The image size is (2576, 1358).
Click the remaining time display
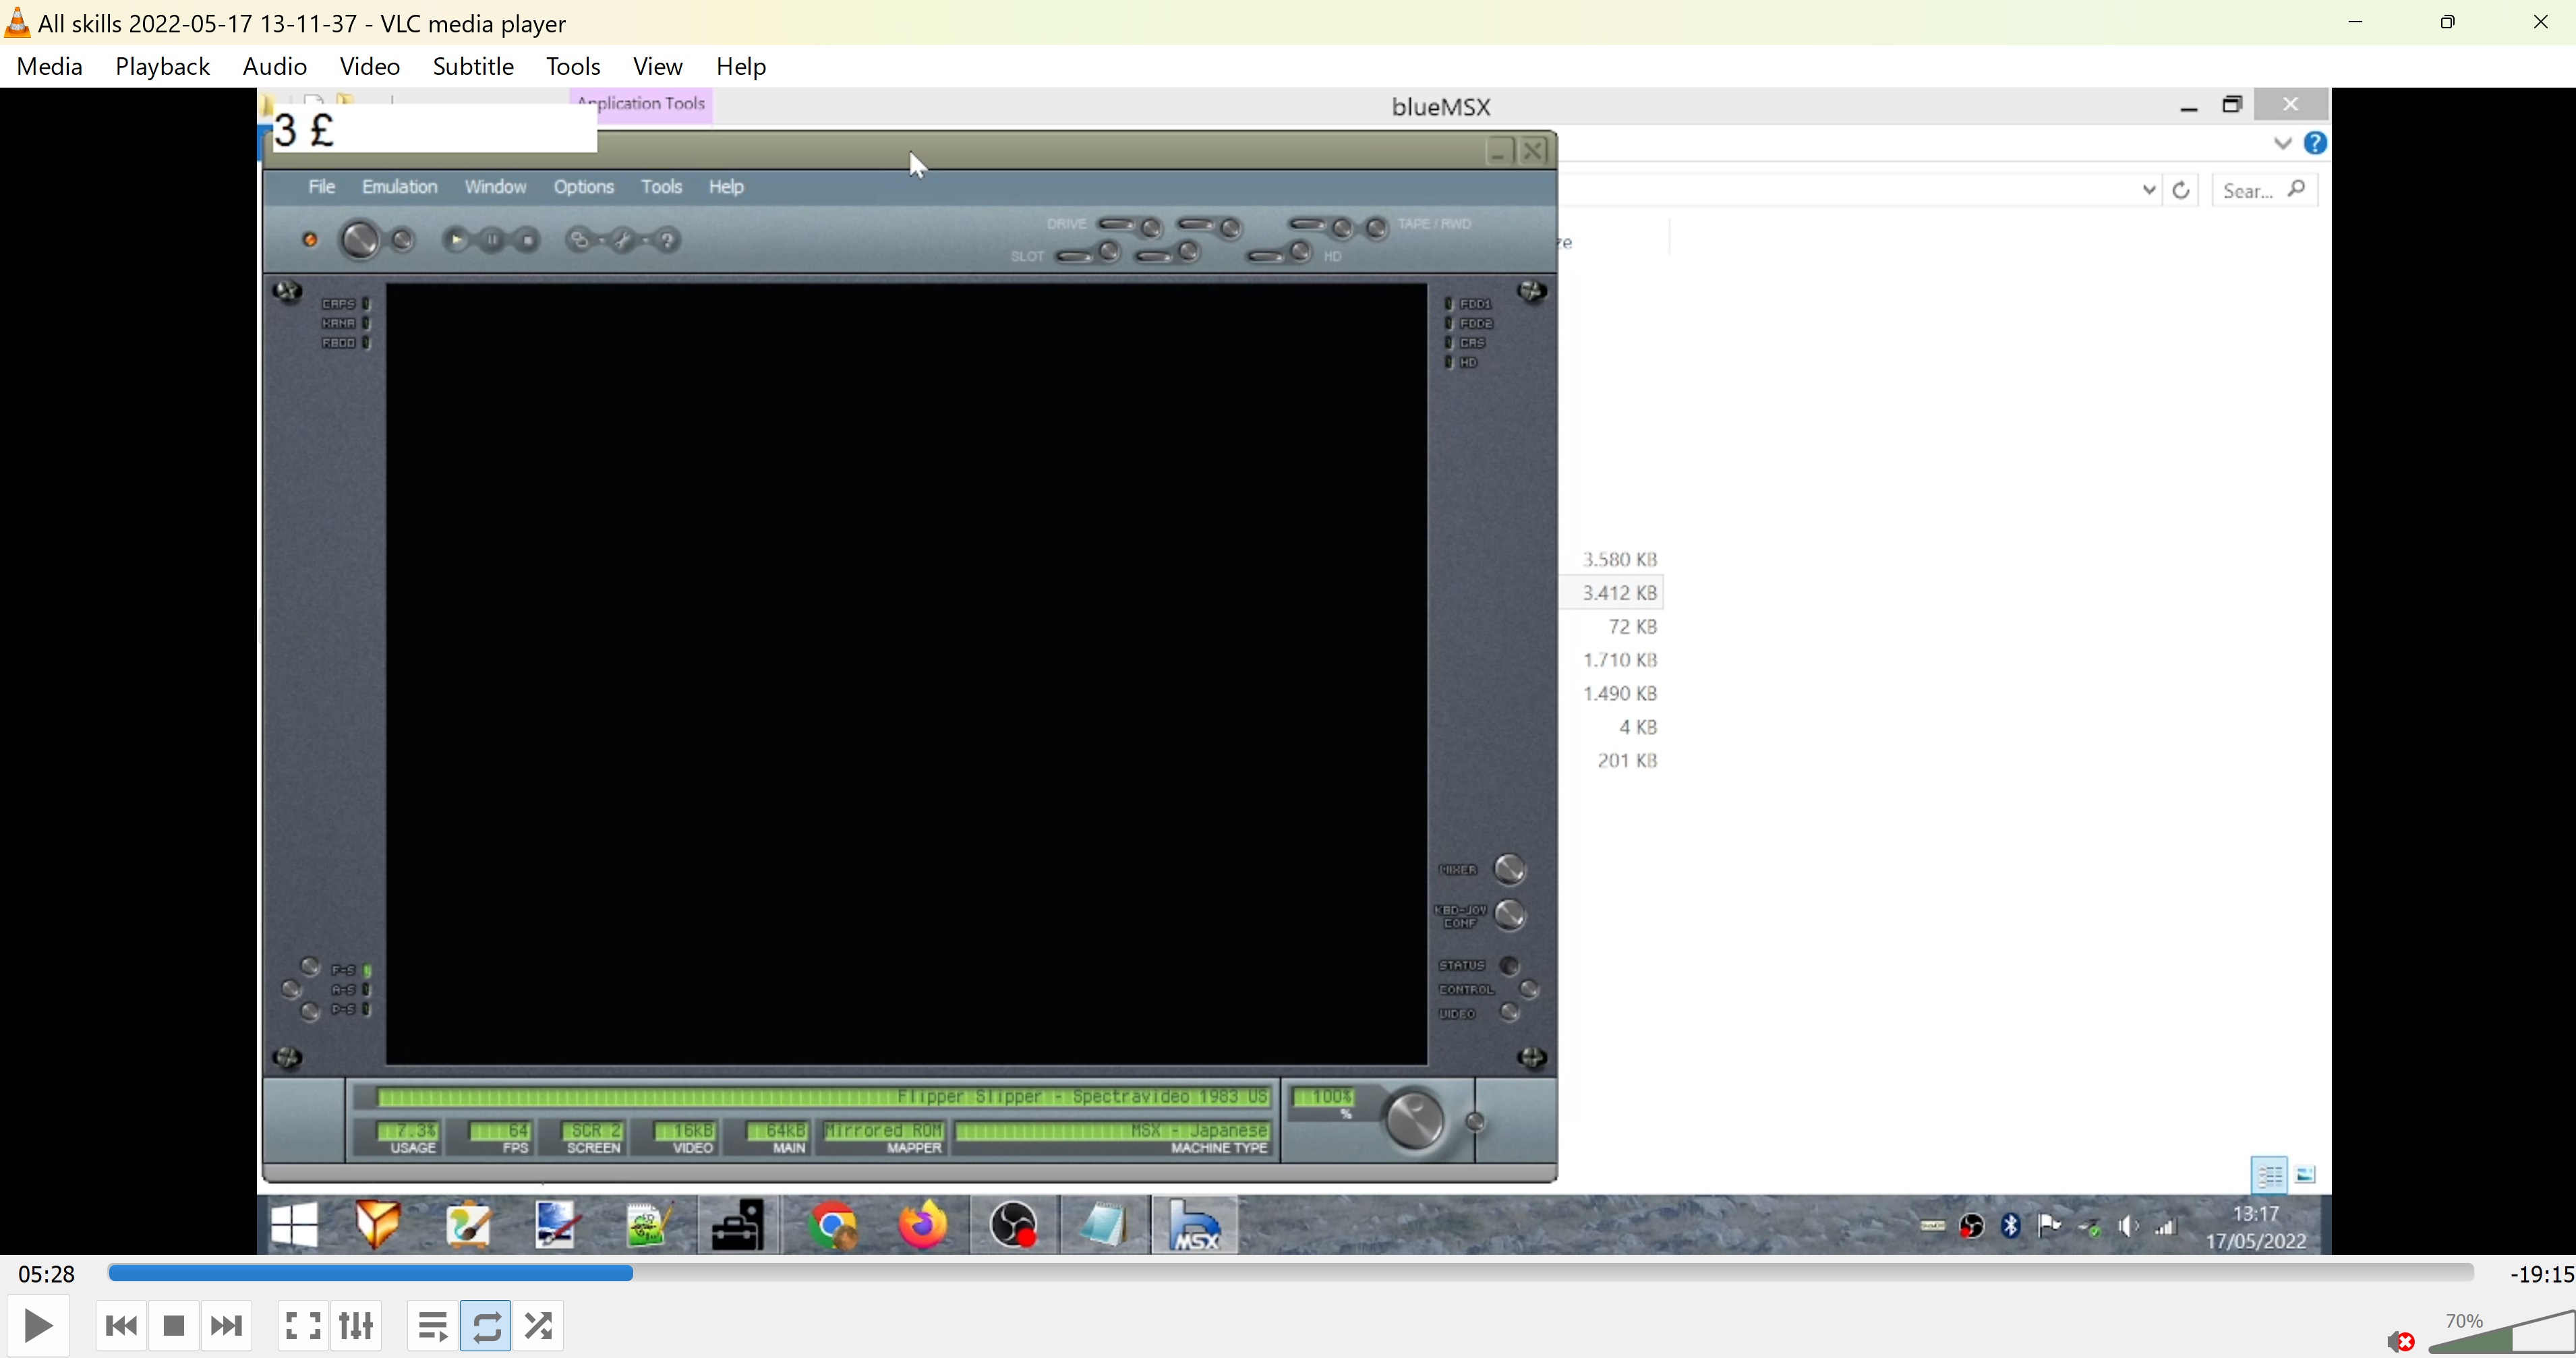[2540, 1274]
